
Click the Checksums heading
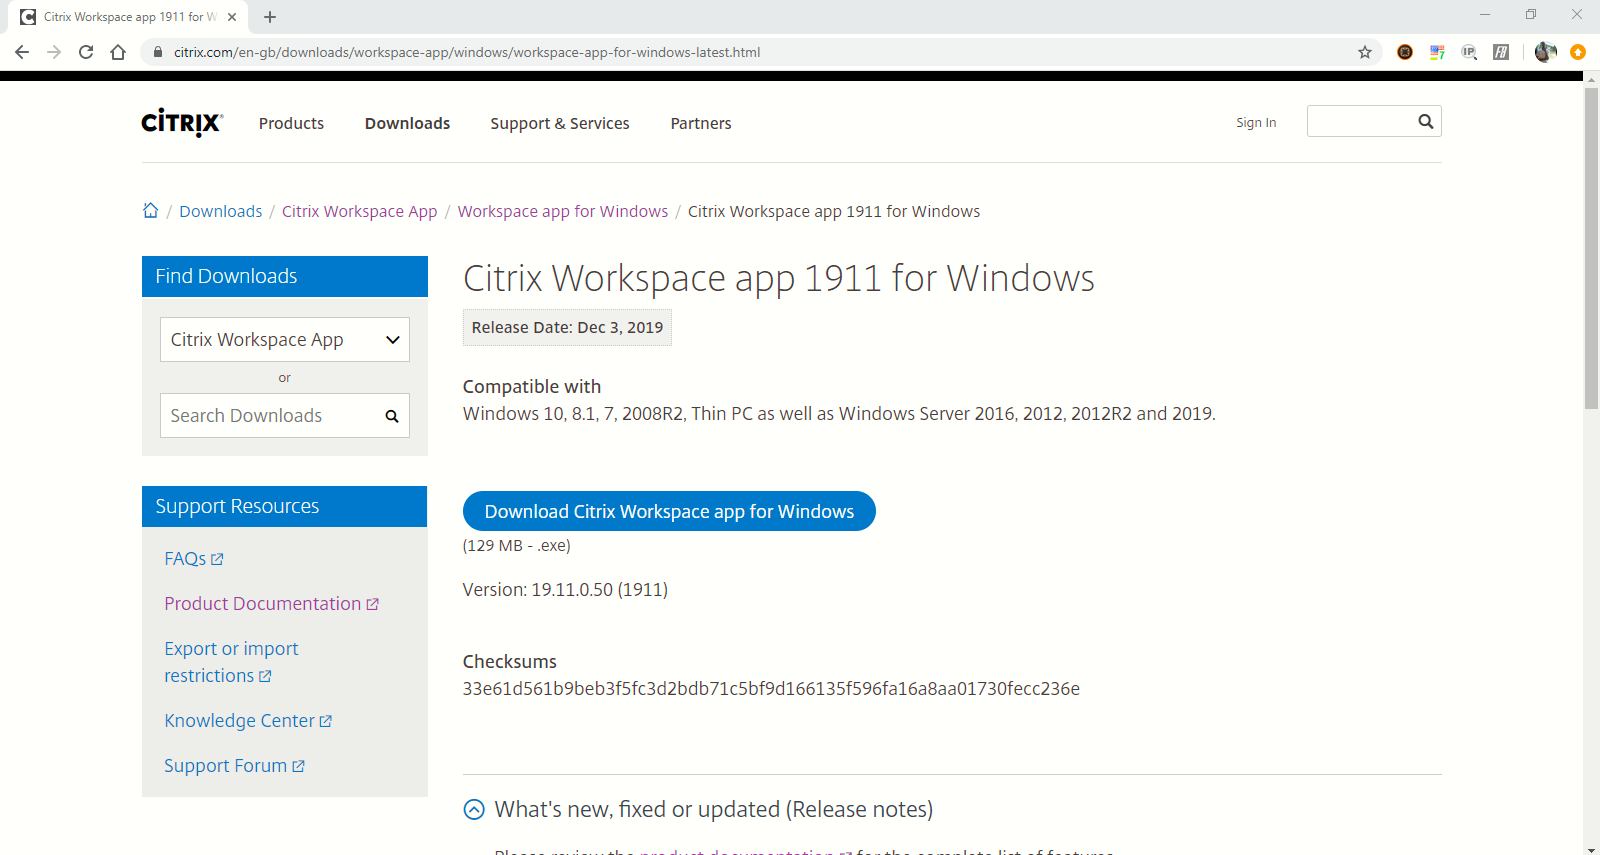pos(510,662)
